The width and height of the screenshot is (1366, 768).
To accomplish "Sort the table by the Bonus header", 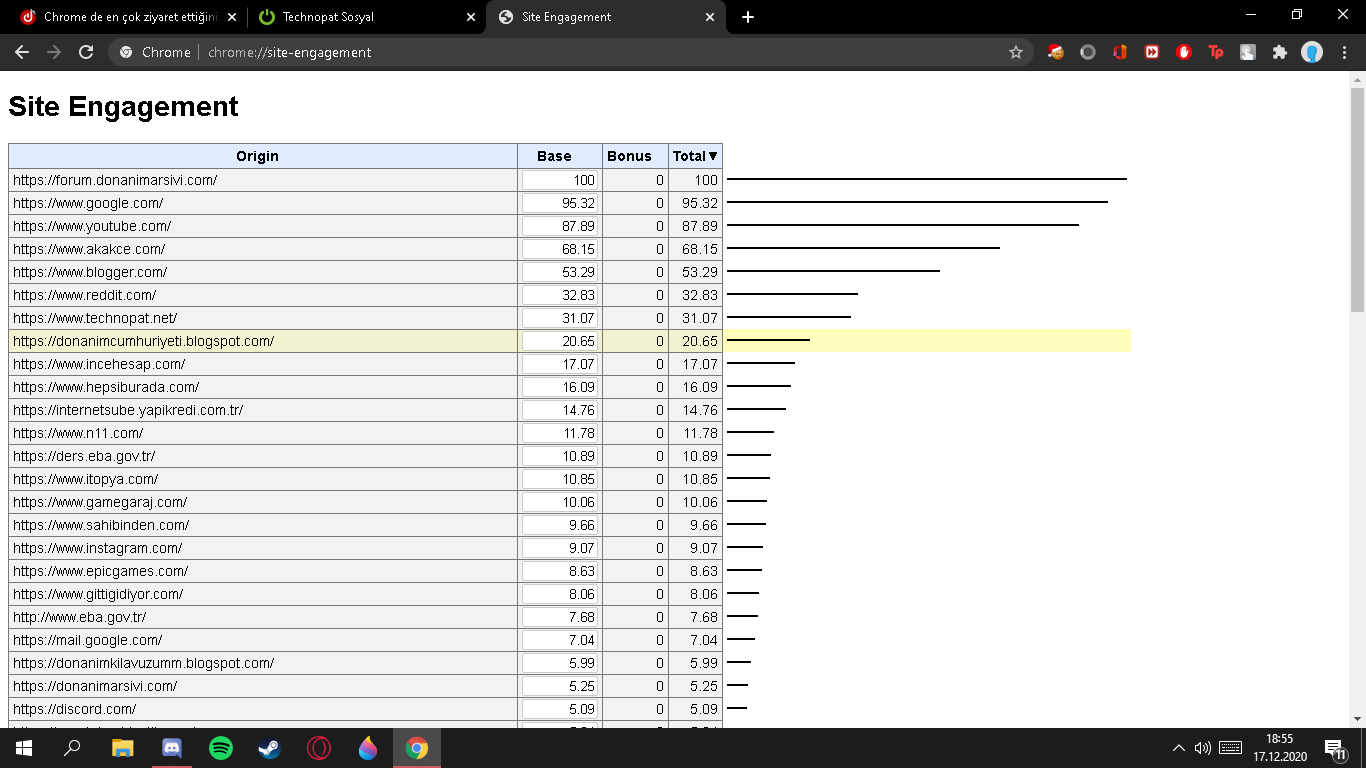I will click(635, 156).
